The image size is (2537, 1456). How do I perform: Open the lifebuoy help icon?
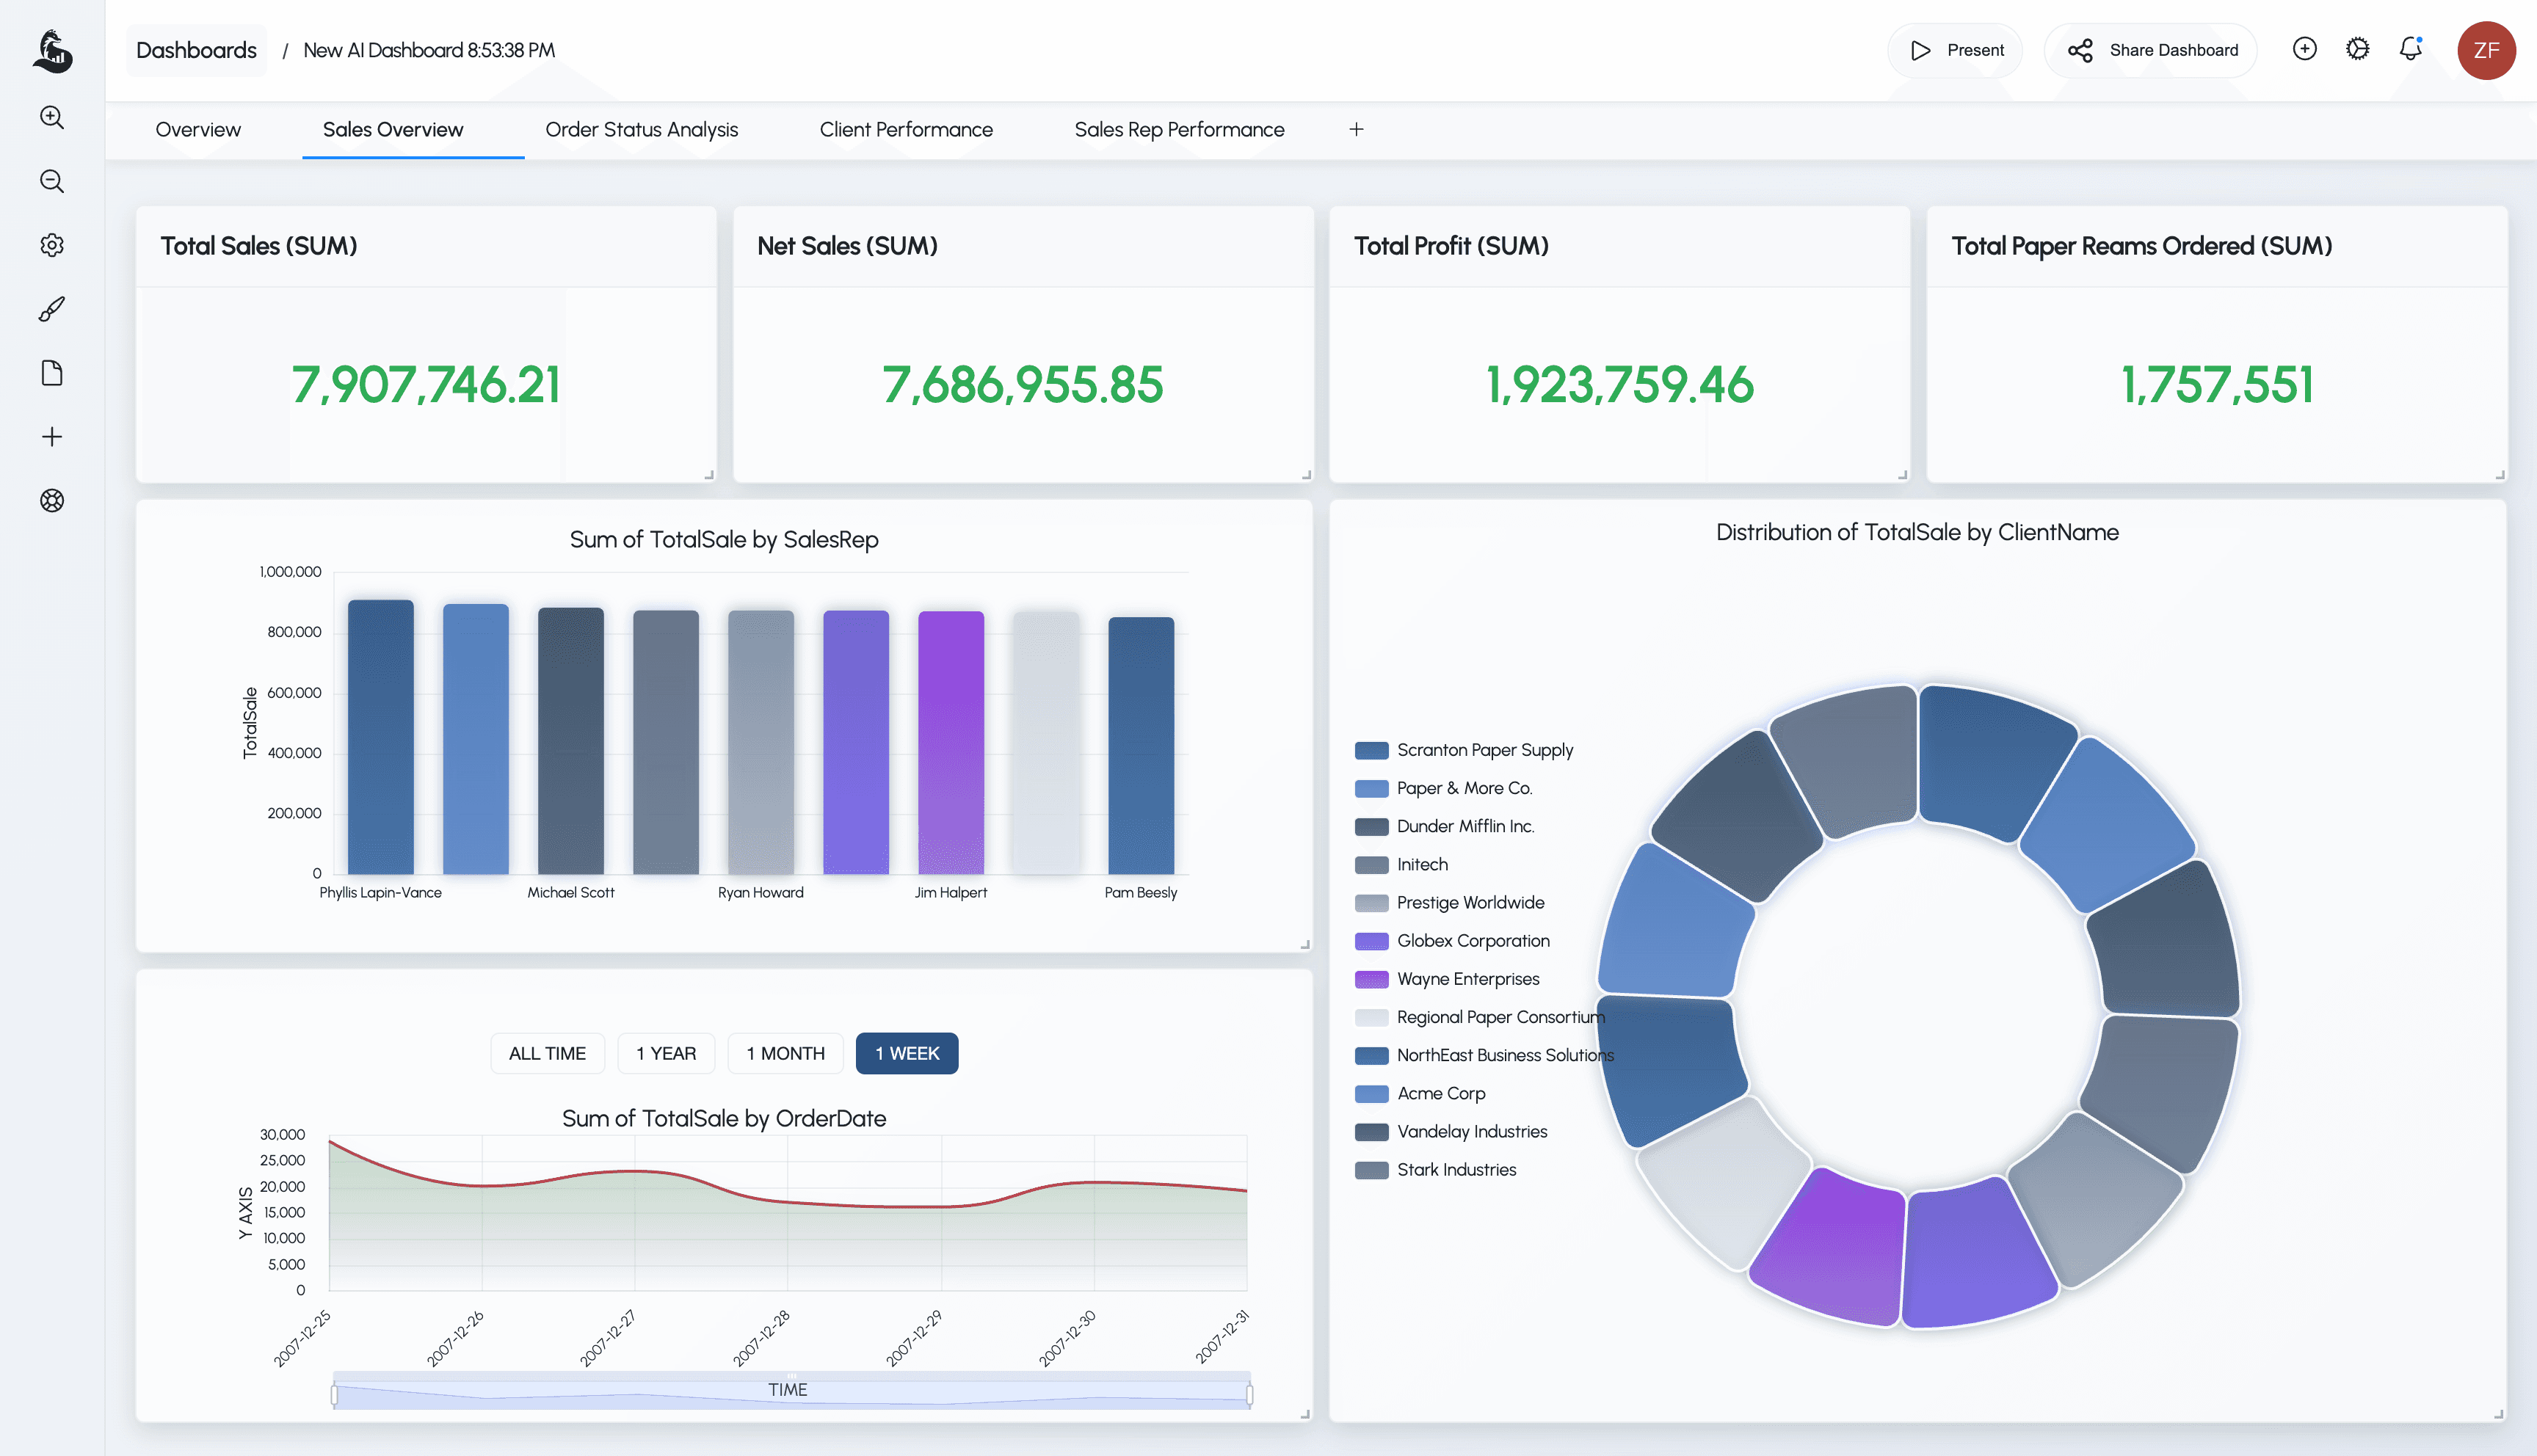[x=52, y=501]
